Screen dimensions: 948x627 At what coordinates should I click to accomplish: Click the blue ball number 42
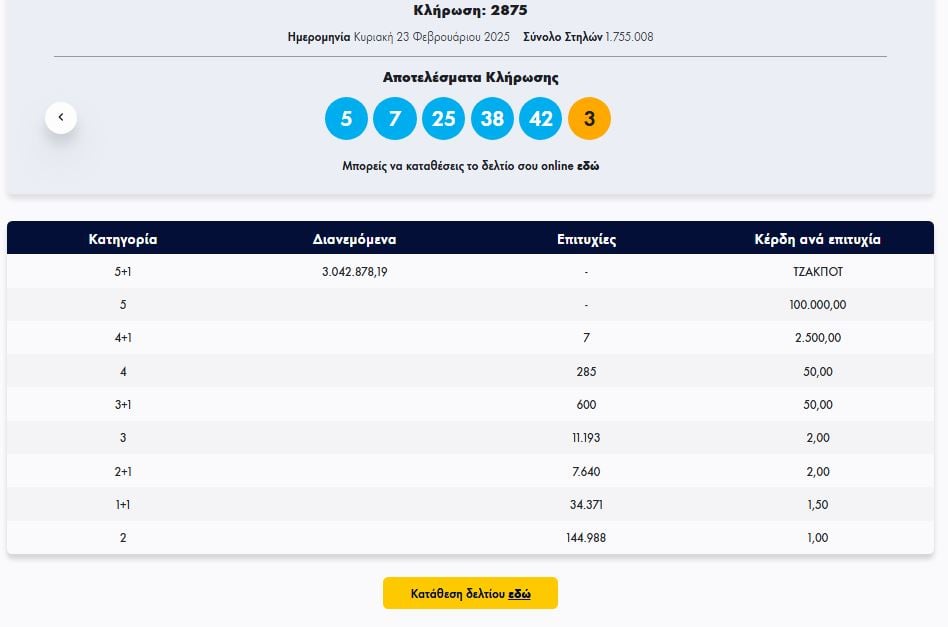point(541,119)
